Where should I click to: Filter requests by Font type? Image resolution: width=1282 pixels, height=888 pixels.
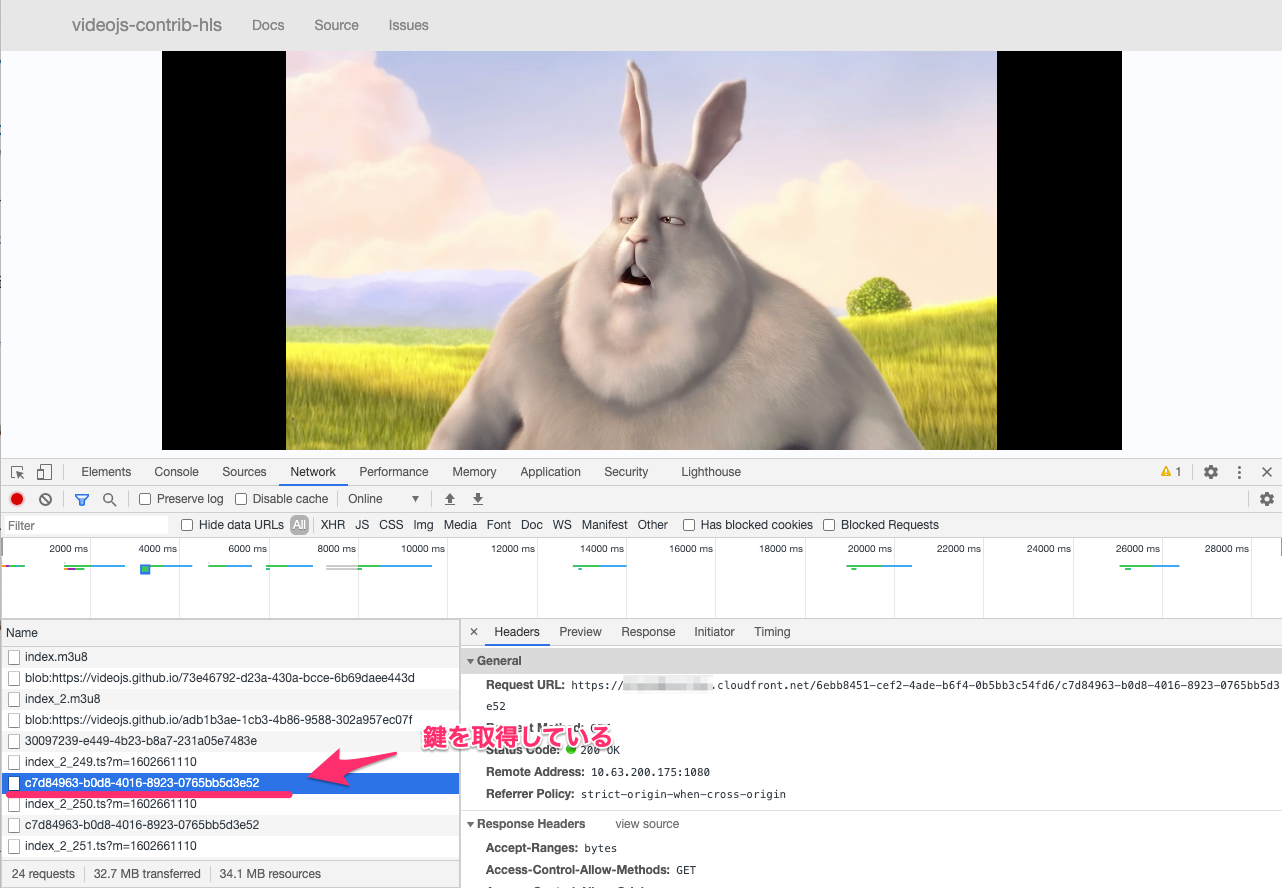499,525
